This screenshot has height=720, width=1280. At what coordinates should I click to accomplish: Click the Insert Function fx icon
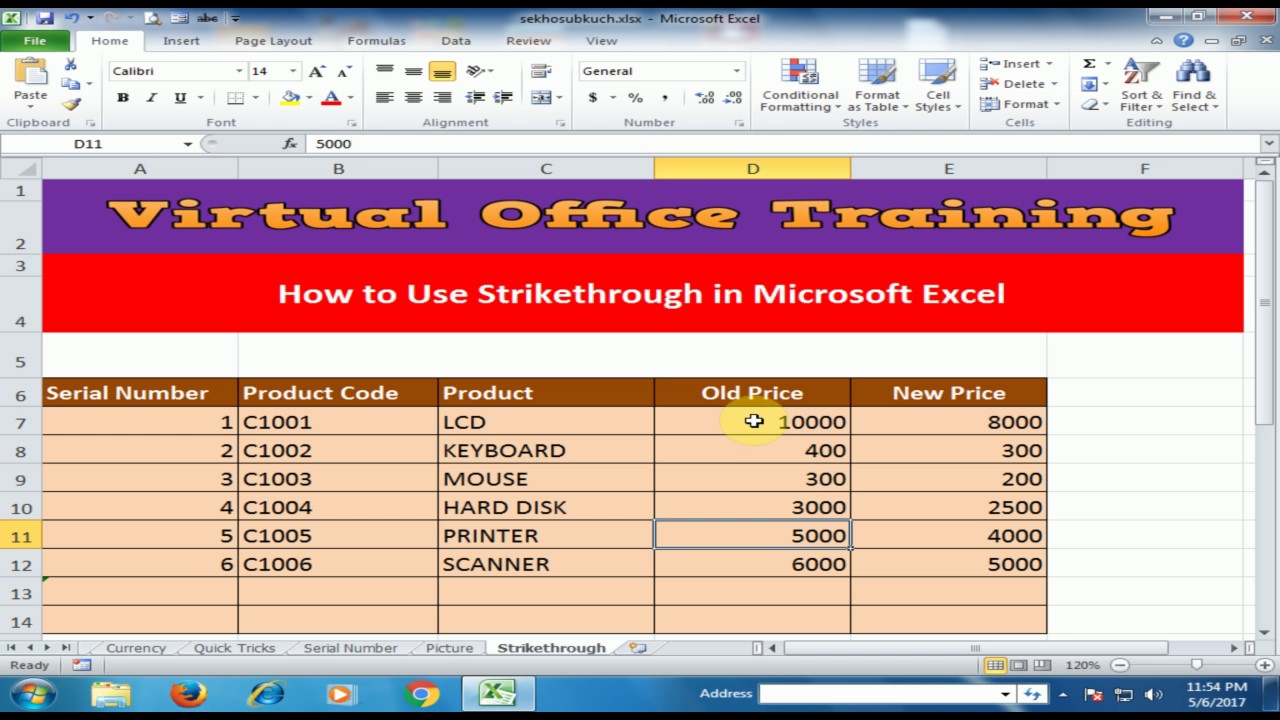click(x=290, y=144)
